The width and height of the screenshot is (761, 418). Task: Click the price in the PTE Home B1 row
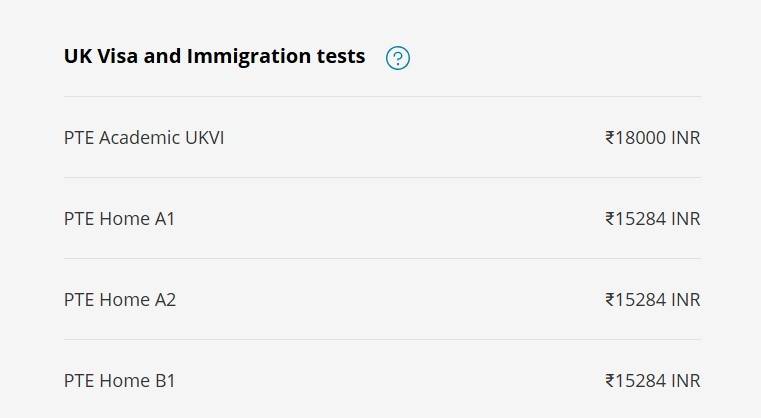652,381
